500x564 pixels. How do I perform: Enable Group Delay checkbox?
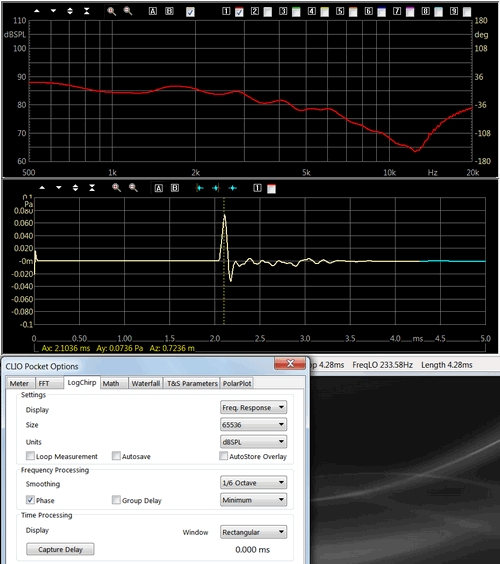pos(116,500)
